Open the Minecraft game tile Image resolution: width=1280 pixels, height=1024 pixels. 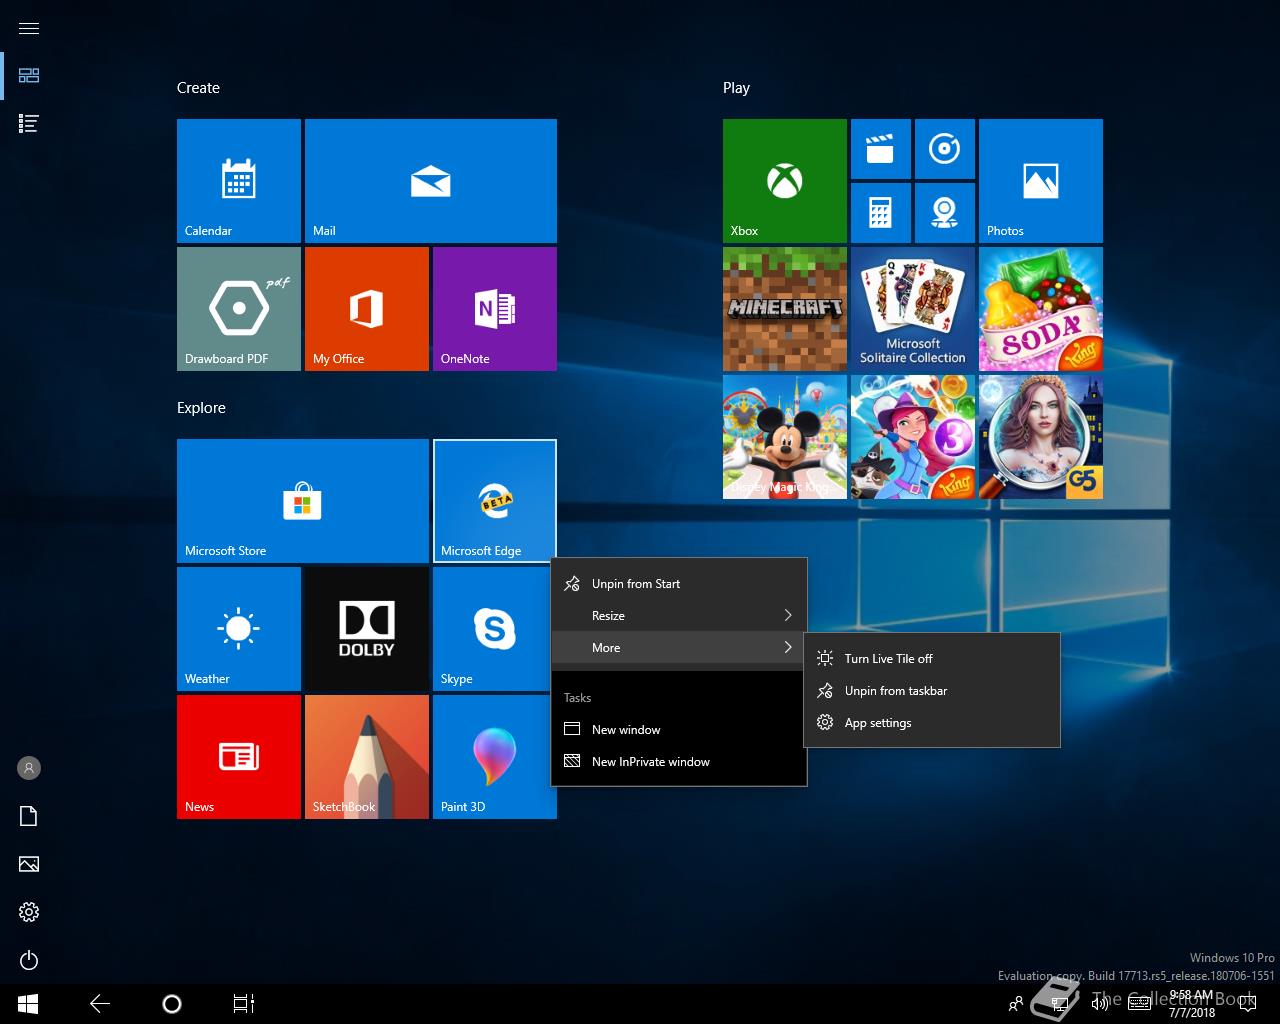[784, 309]
